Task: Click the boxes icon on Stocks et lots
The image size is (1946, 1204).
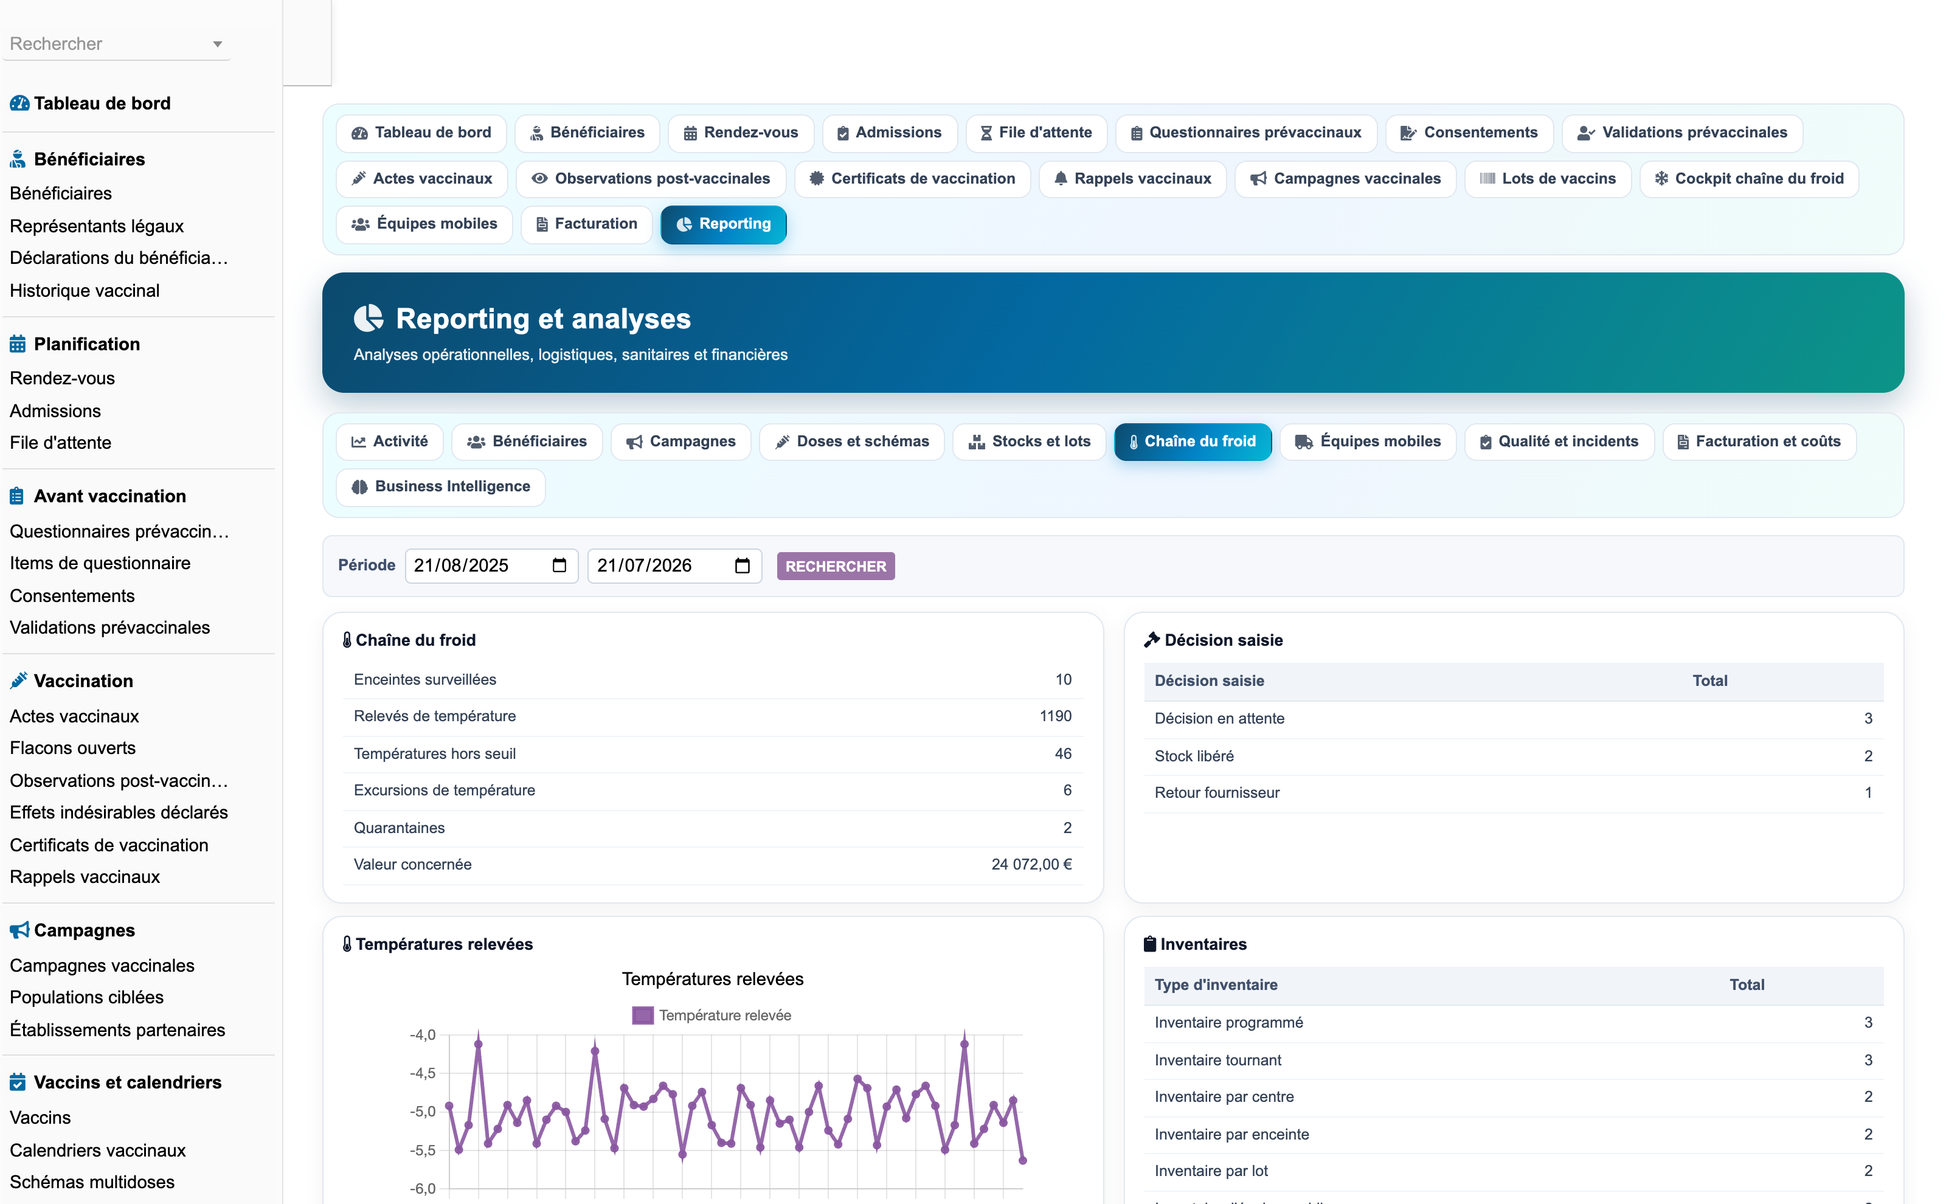Action: point(977,442)
